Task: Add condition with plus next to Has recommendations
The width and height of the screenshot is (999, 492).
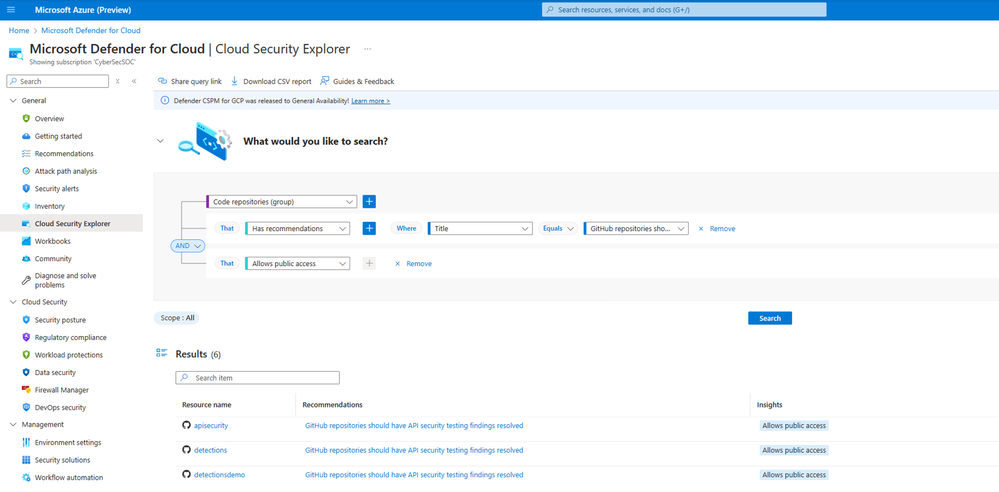Action: 369,228
